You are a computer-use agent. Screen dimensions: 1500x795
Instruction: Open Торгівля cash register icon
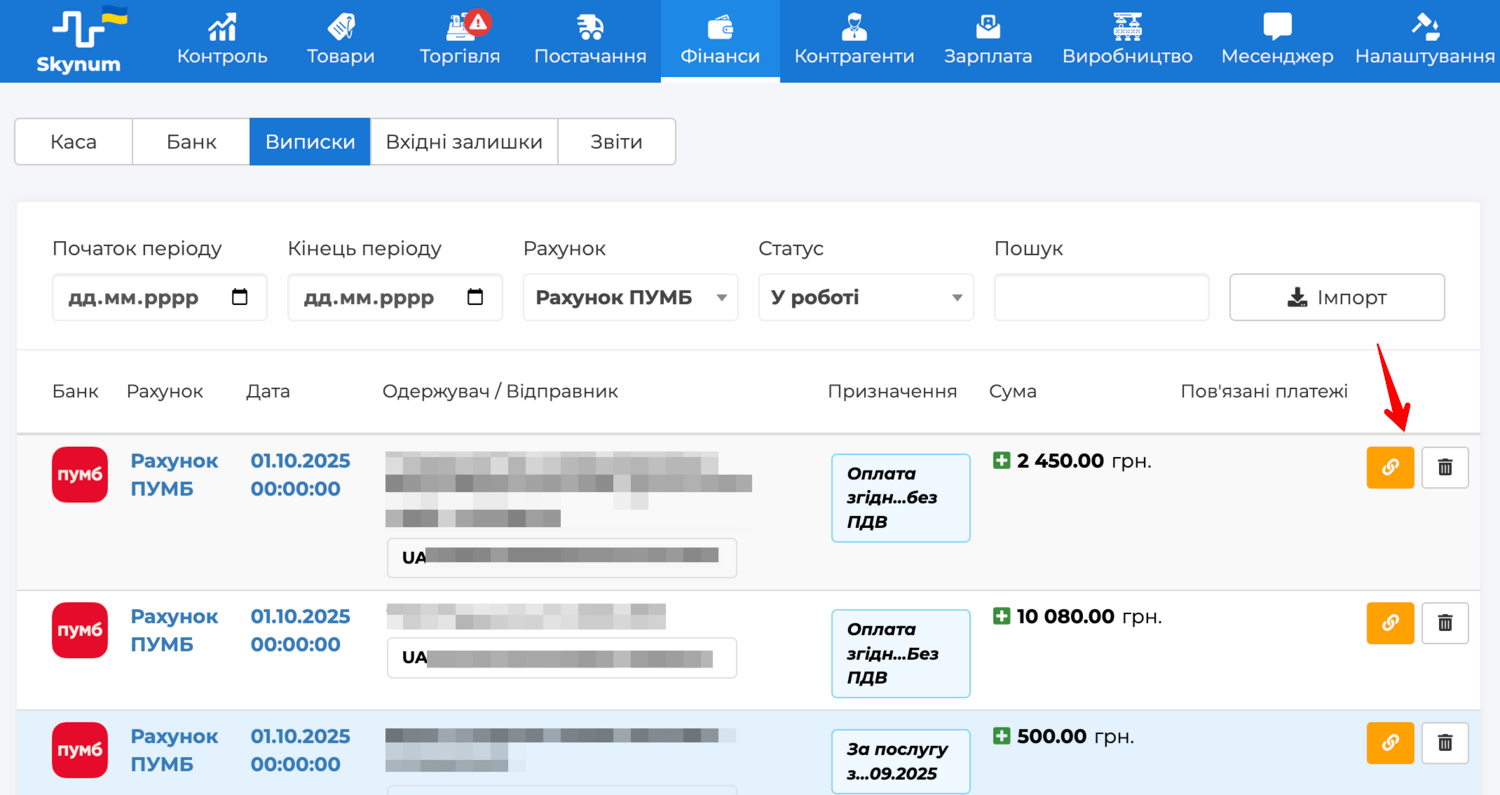[x=460, y=26]
